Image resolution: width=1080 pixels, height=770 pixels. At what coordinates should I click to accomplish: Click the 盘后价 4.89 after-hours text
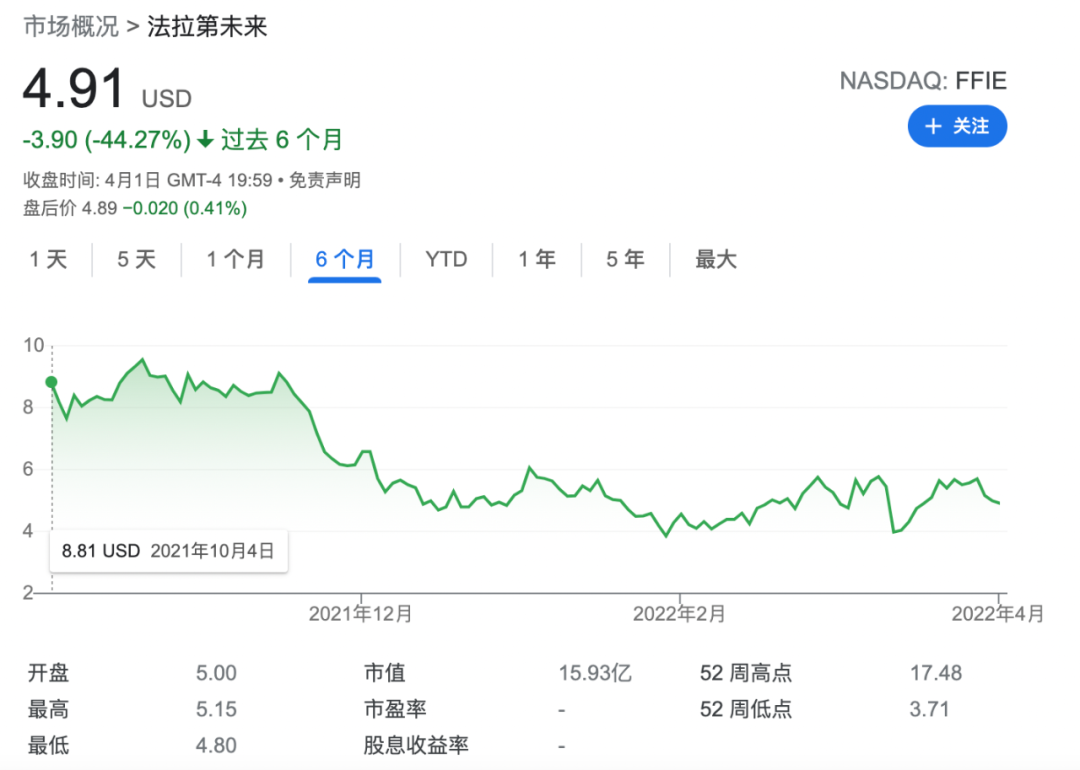[x=70, y=208]
